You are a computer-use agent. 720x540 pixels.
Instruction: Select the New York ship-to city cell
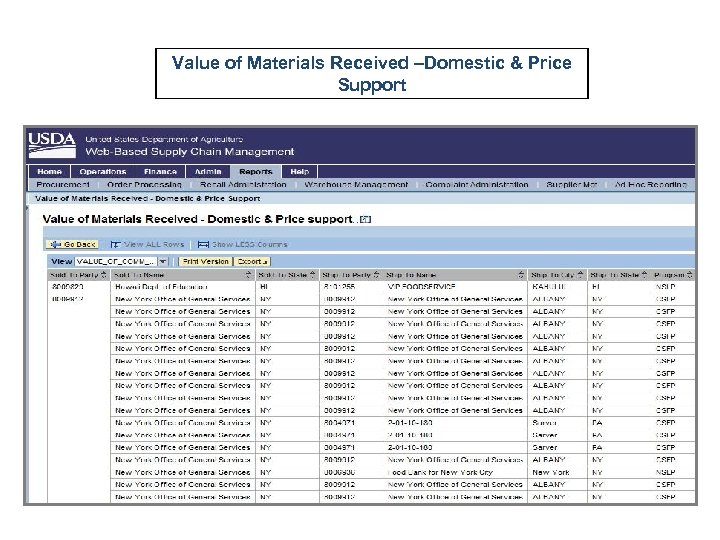[x=558, y=472]
